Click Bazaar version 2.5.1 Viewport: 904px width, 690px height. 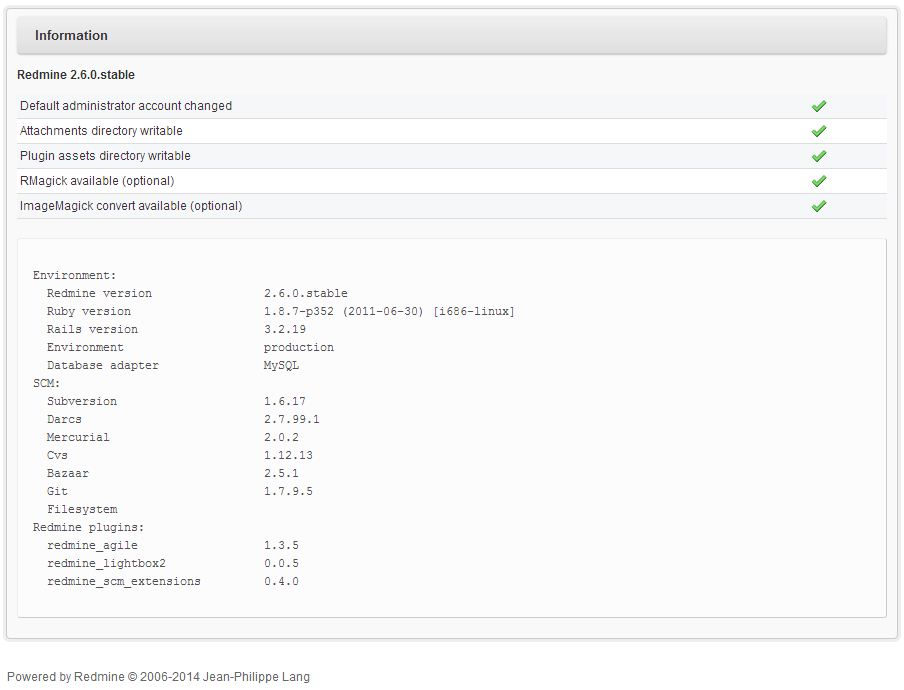point(281,473)
